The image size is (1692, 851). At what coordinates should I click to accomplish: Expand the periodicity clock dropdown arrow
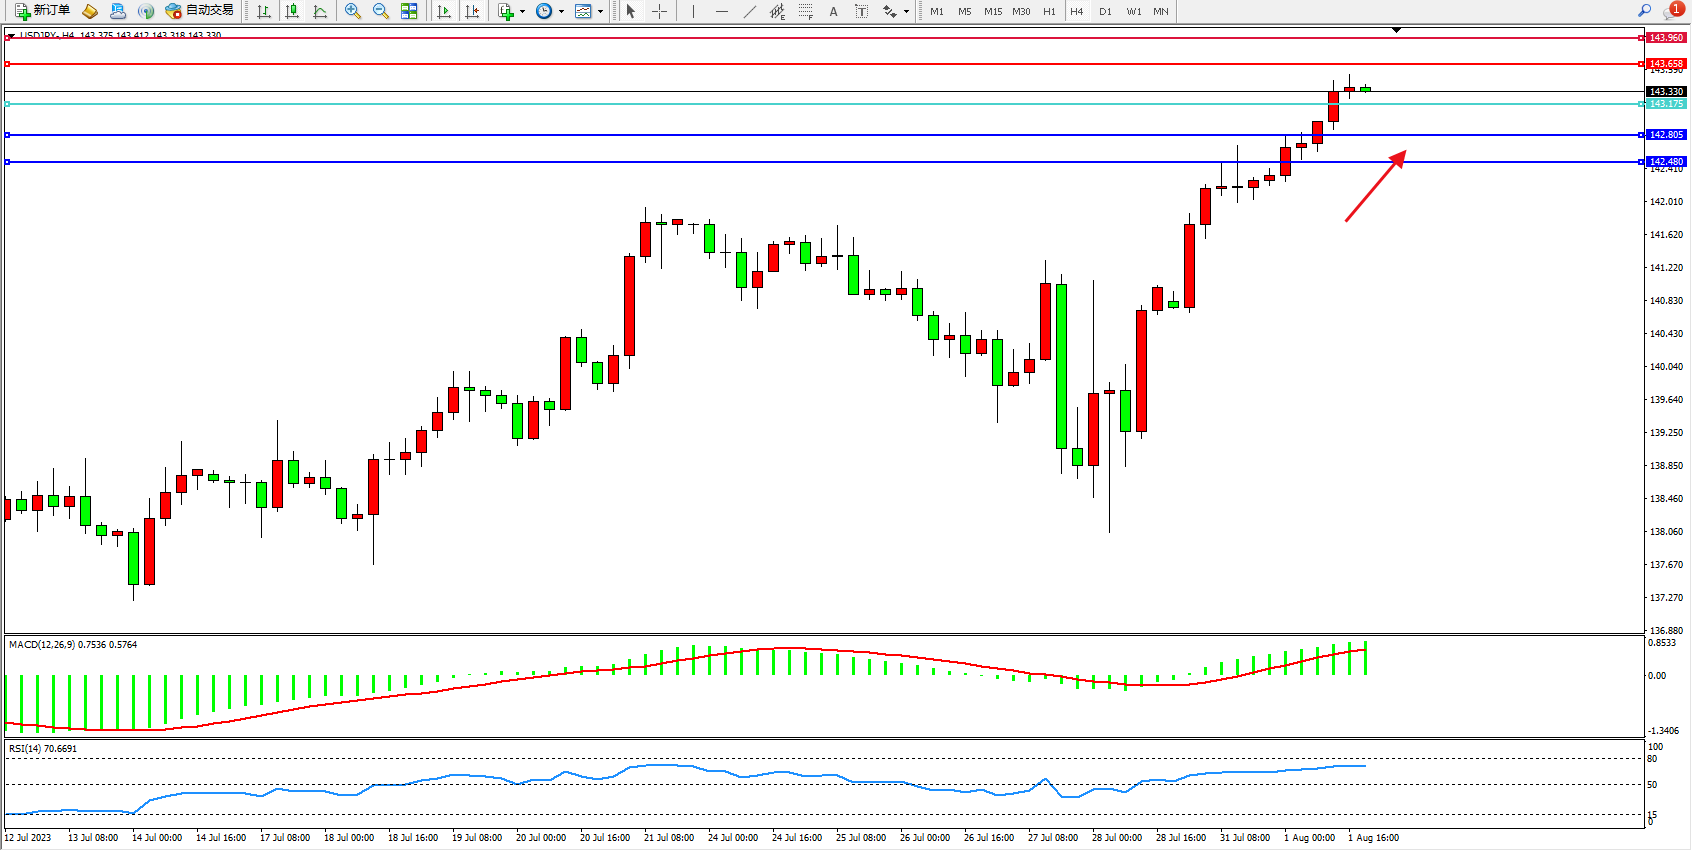coord(561,12)
